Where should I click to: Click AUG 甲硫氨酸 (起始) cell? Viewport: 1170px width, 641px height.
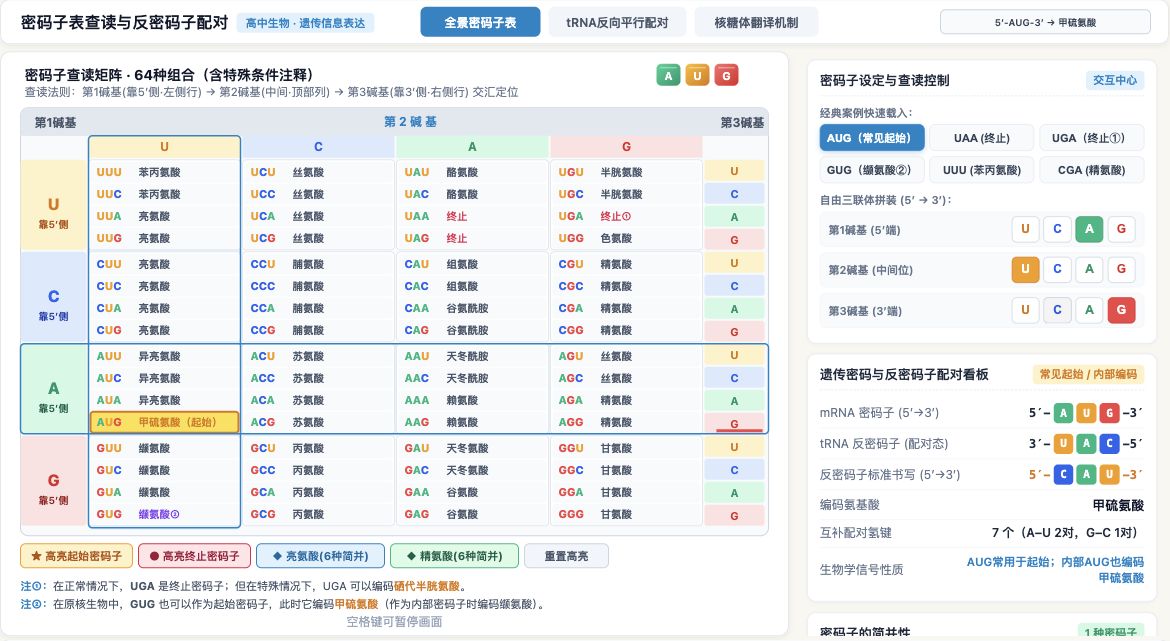pos(164,422)
